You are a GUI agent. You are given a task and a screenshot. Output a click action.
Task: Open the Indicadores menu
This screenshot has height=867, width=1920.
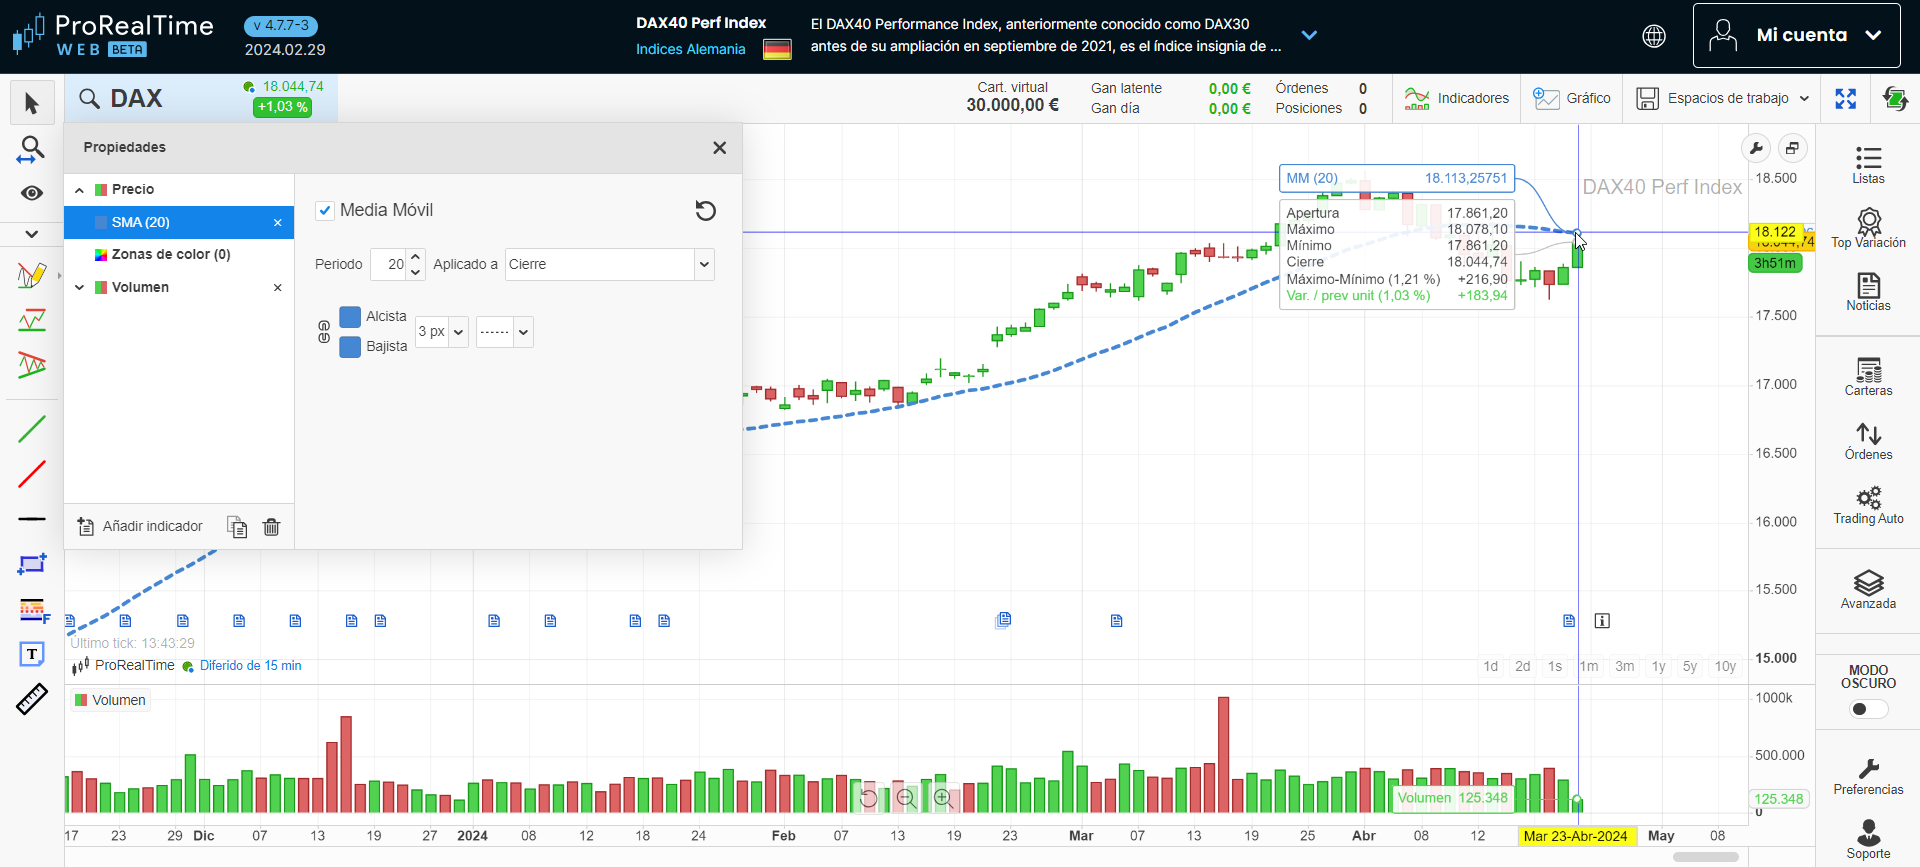point(1456,99)
